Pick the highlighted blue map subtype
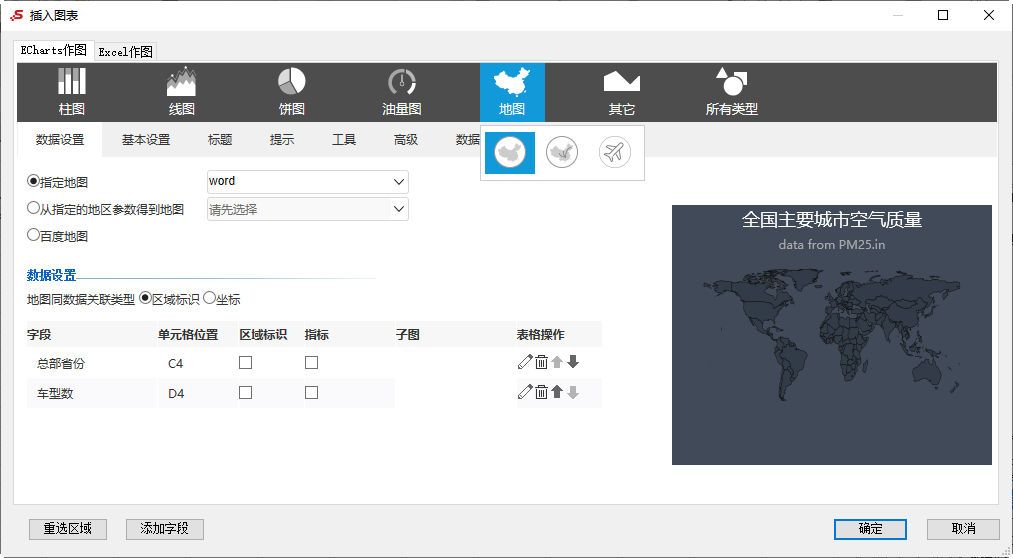 [x=510, y=153]
